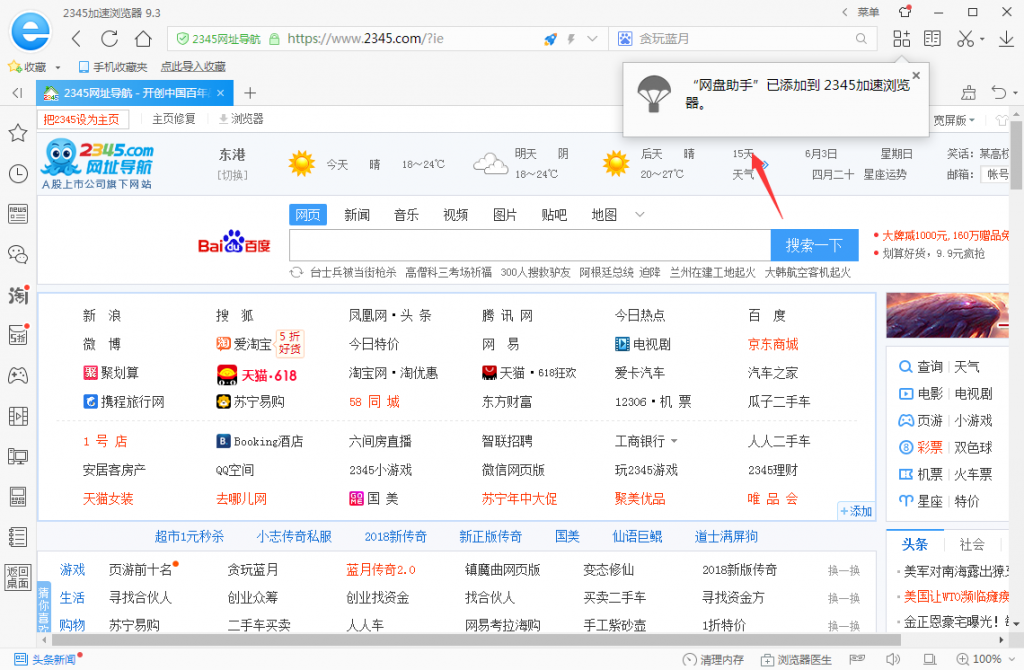Open the sidebar game controller icon
The width and height of the screenshot is (1024, 670).
[x=18, y=375]
